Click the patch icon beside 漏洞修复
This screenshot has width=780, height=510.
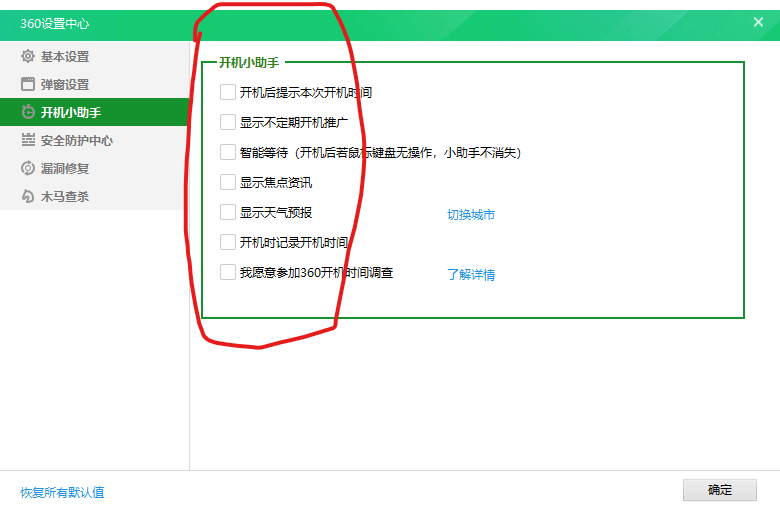click(x=28, y=168)
